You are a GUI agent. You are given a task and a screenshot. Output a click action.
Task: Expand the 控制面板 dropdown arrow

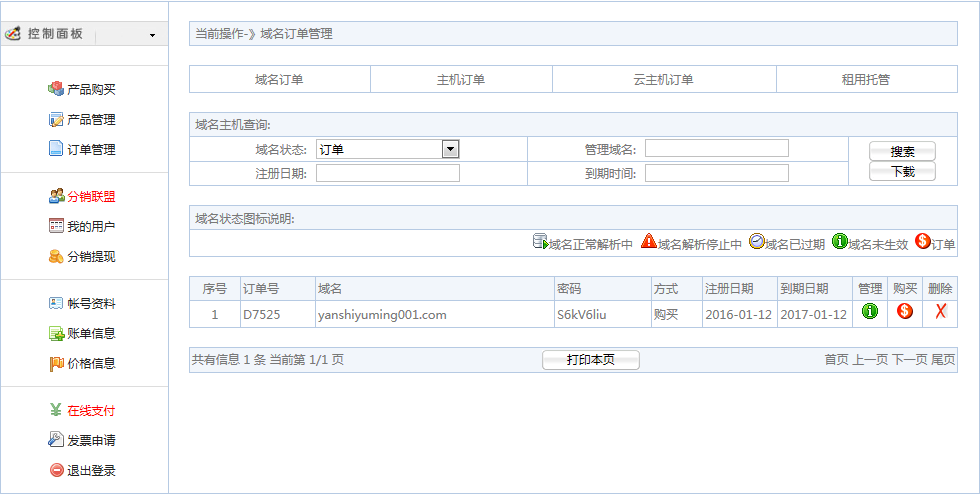click(152, 35)
